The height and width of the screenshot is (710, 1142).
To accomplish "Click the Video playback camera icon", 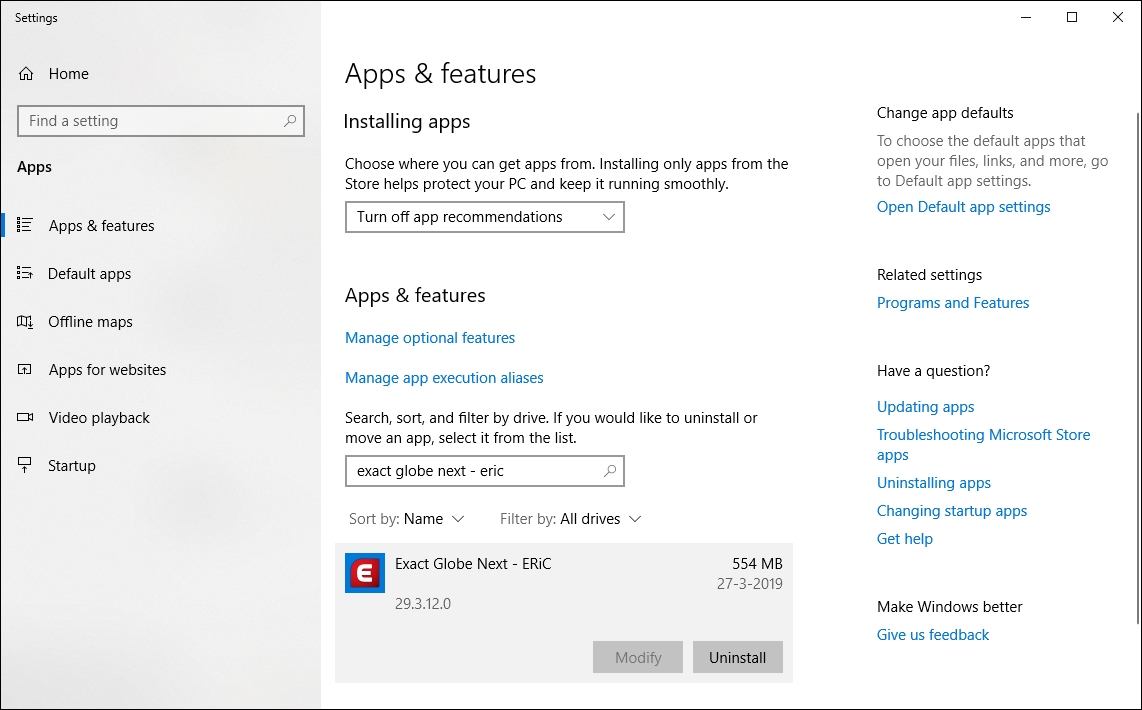I will pos(25,417).
